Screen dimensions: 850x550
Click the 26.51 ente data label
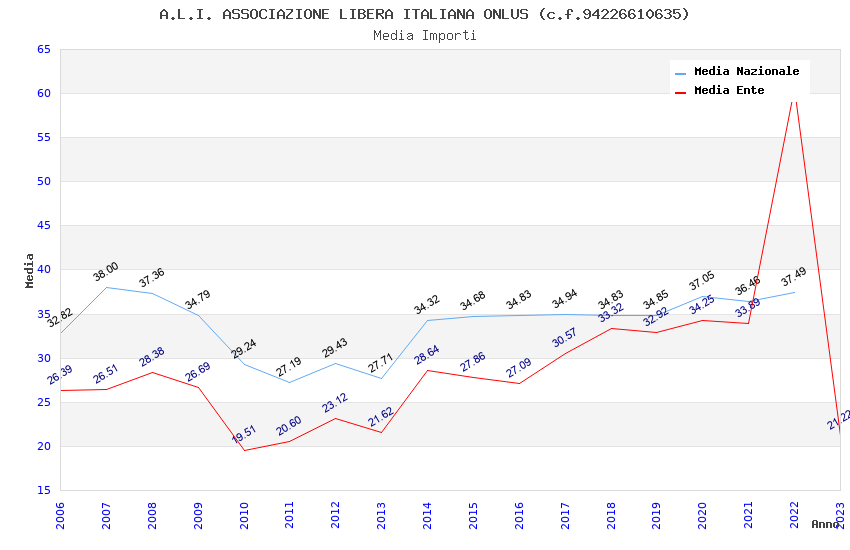[x=105, y=374]
